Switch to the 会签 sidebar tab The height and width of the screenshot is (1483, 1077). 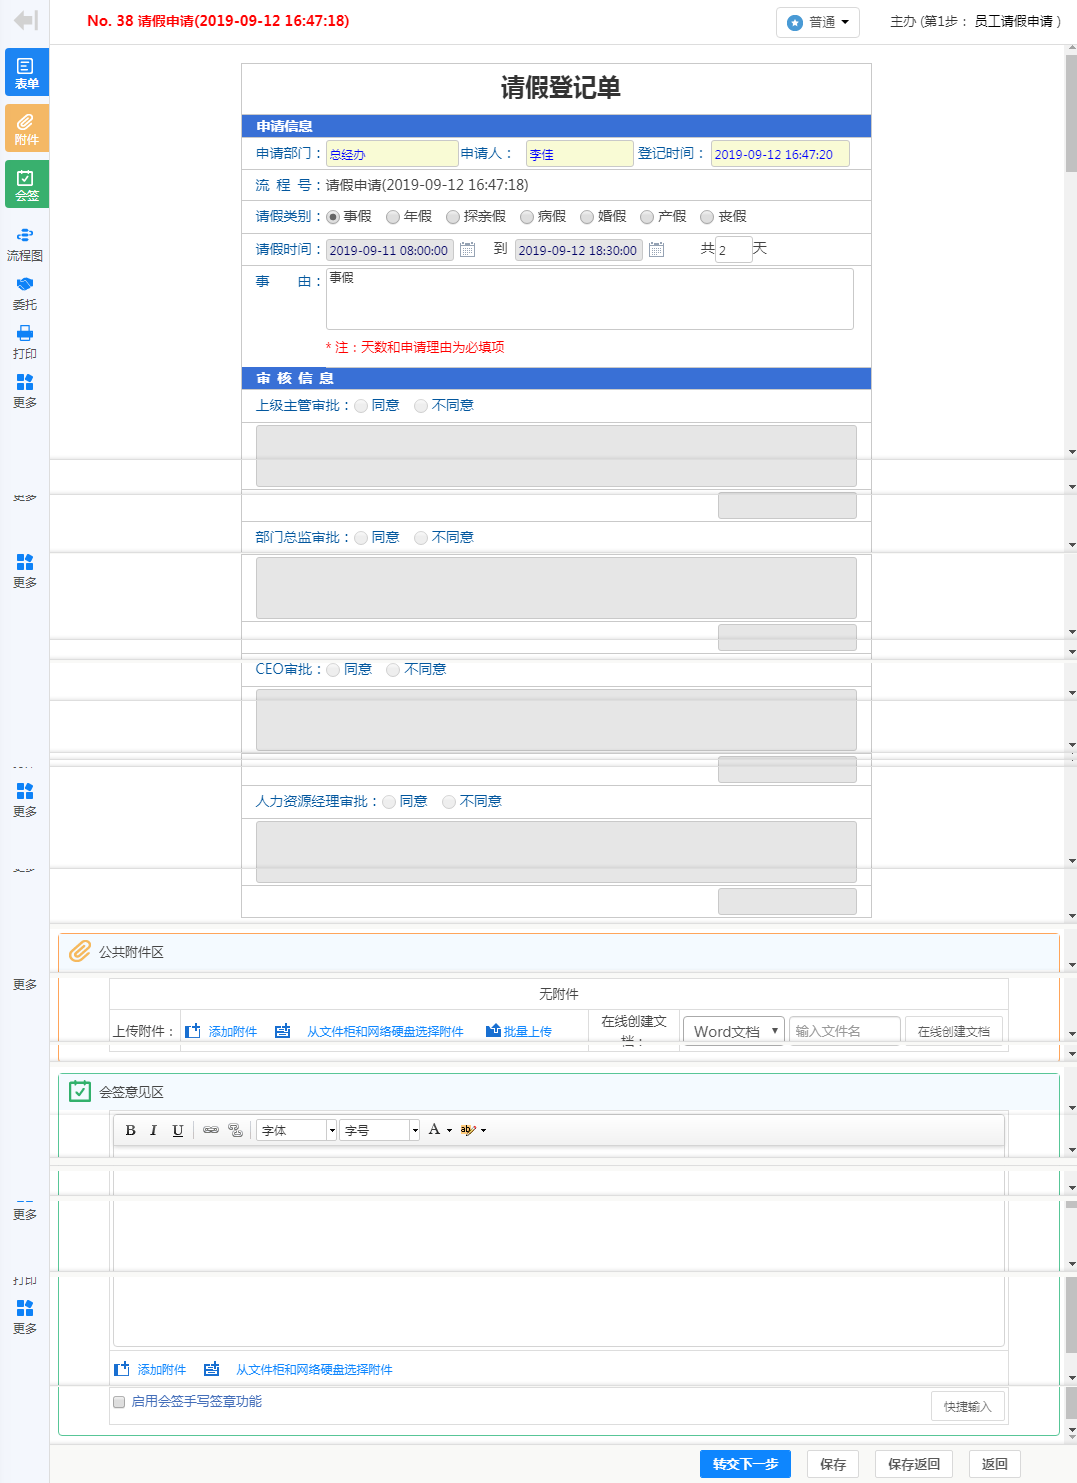point(26,184)
